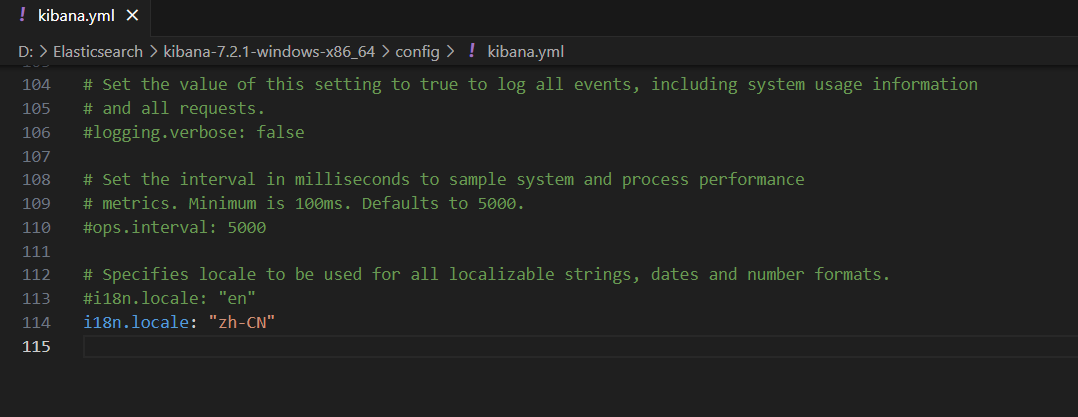The width and height of the screenshot is (1078, 417).
Task: Click the chevron after the config breadcrumb
Action: pos(451,52)
